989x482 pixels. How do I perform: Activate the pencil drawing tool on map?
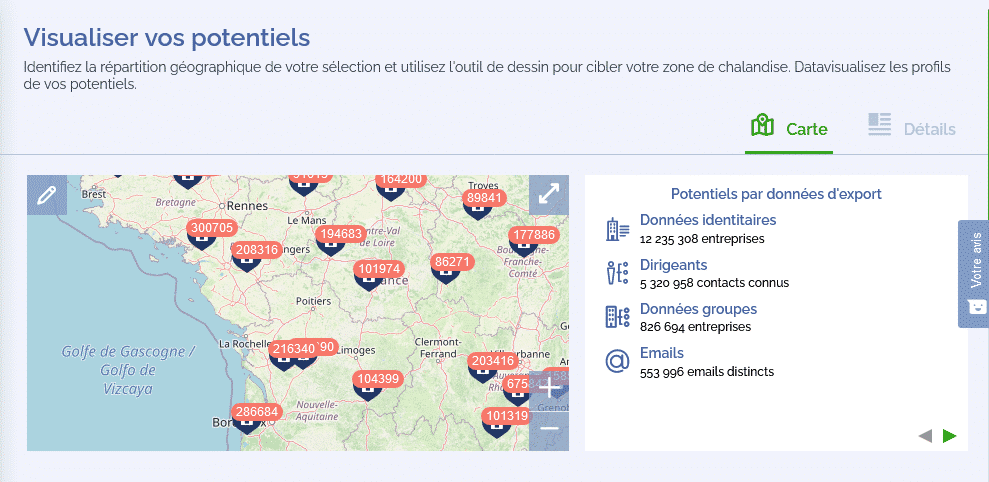point(46,195)
